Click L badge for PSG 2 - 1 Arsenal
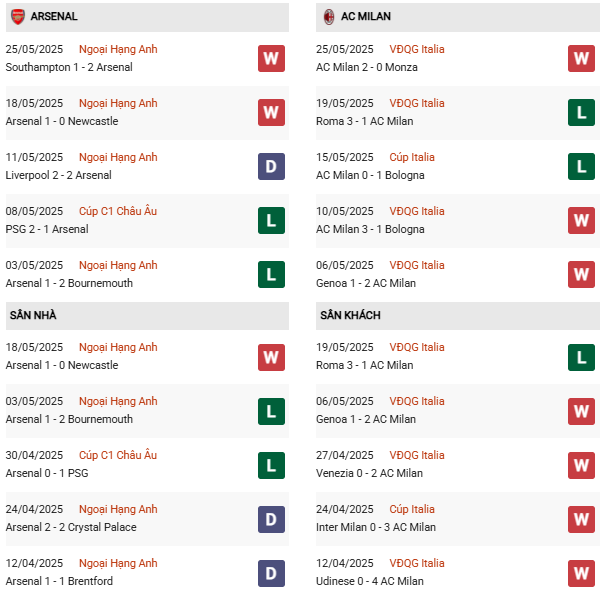Image resolution: width=600 pixels, height=594 pixels. coord(271,220)
